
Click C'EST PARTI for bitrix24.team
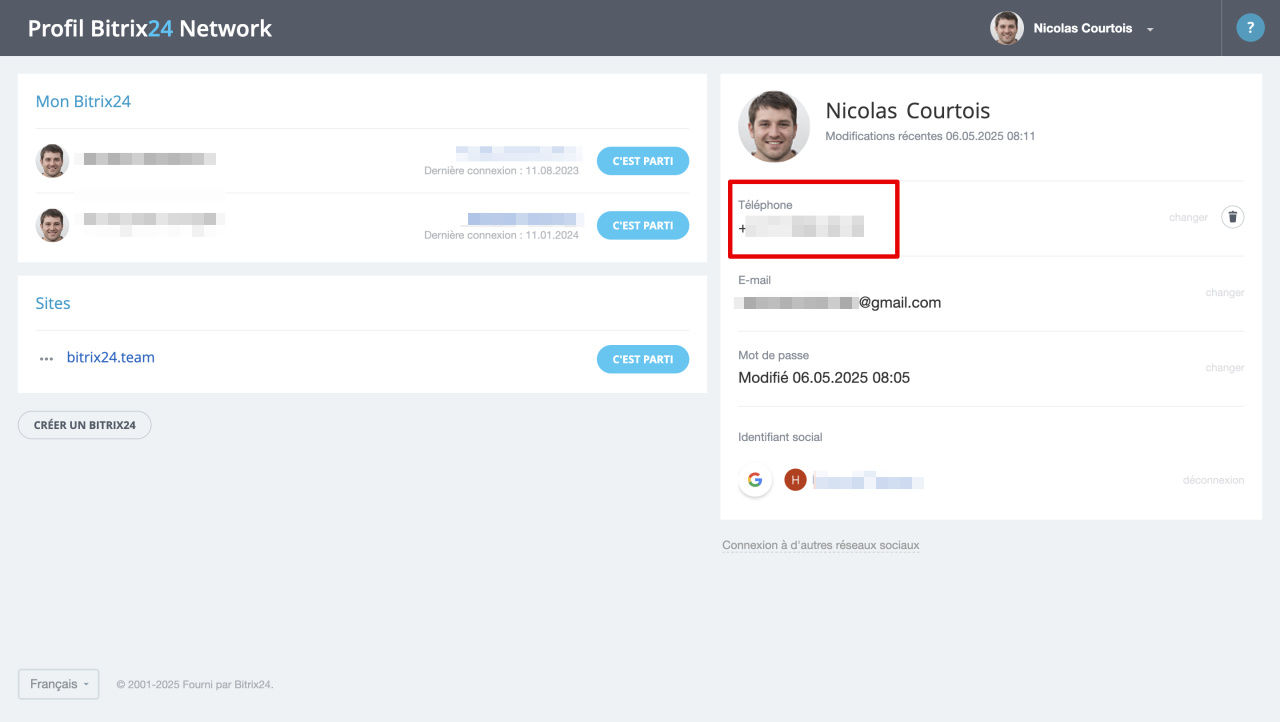(x=643, y=359)
